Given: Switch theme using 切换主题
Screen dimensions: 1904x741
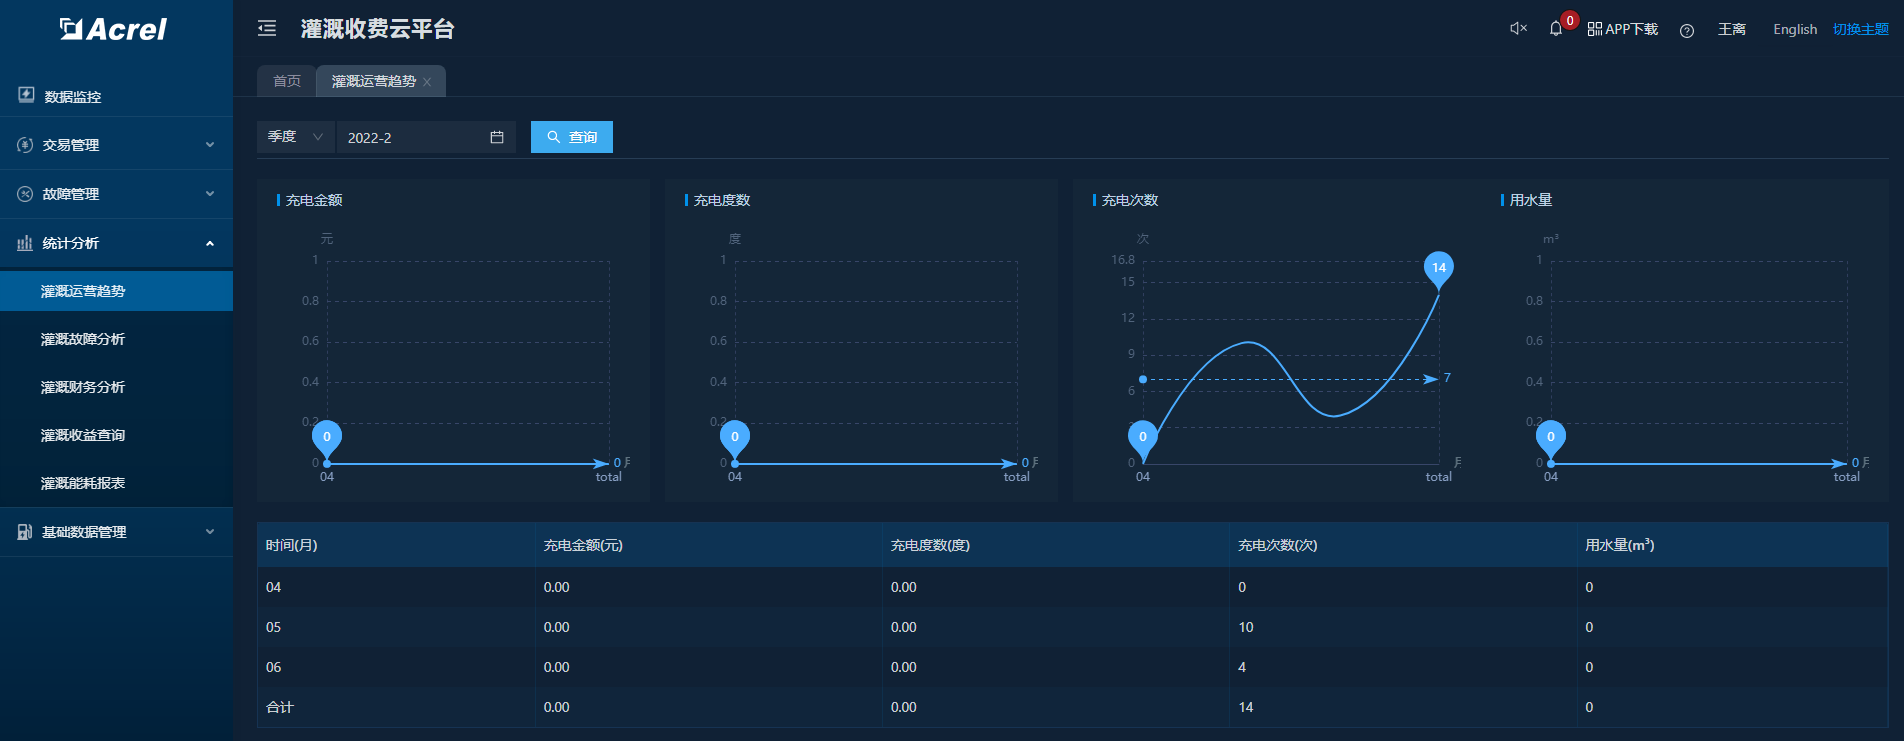Looking at the screenshot, I should (1860, 29).
